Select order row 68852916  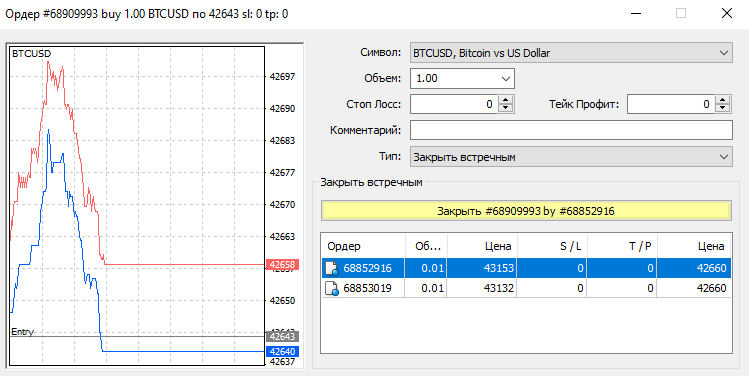pyautogui.click(x=526, y=269)
